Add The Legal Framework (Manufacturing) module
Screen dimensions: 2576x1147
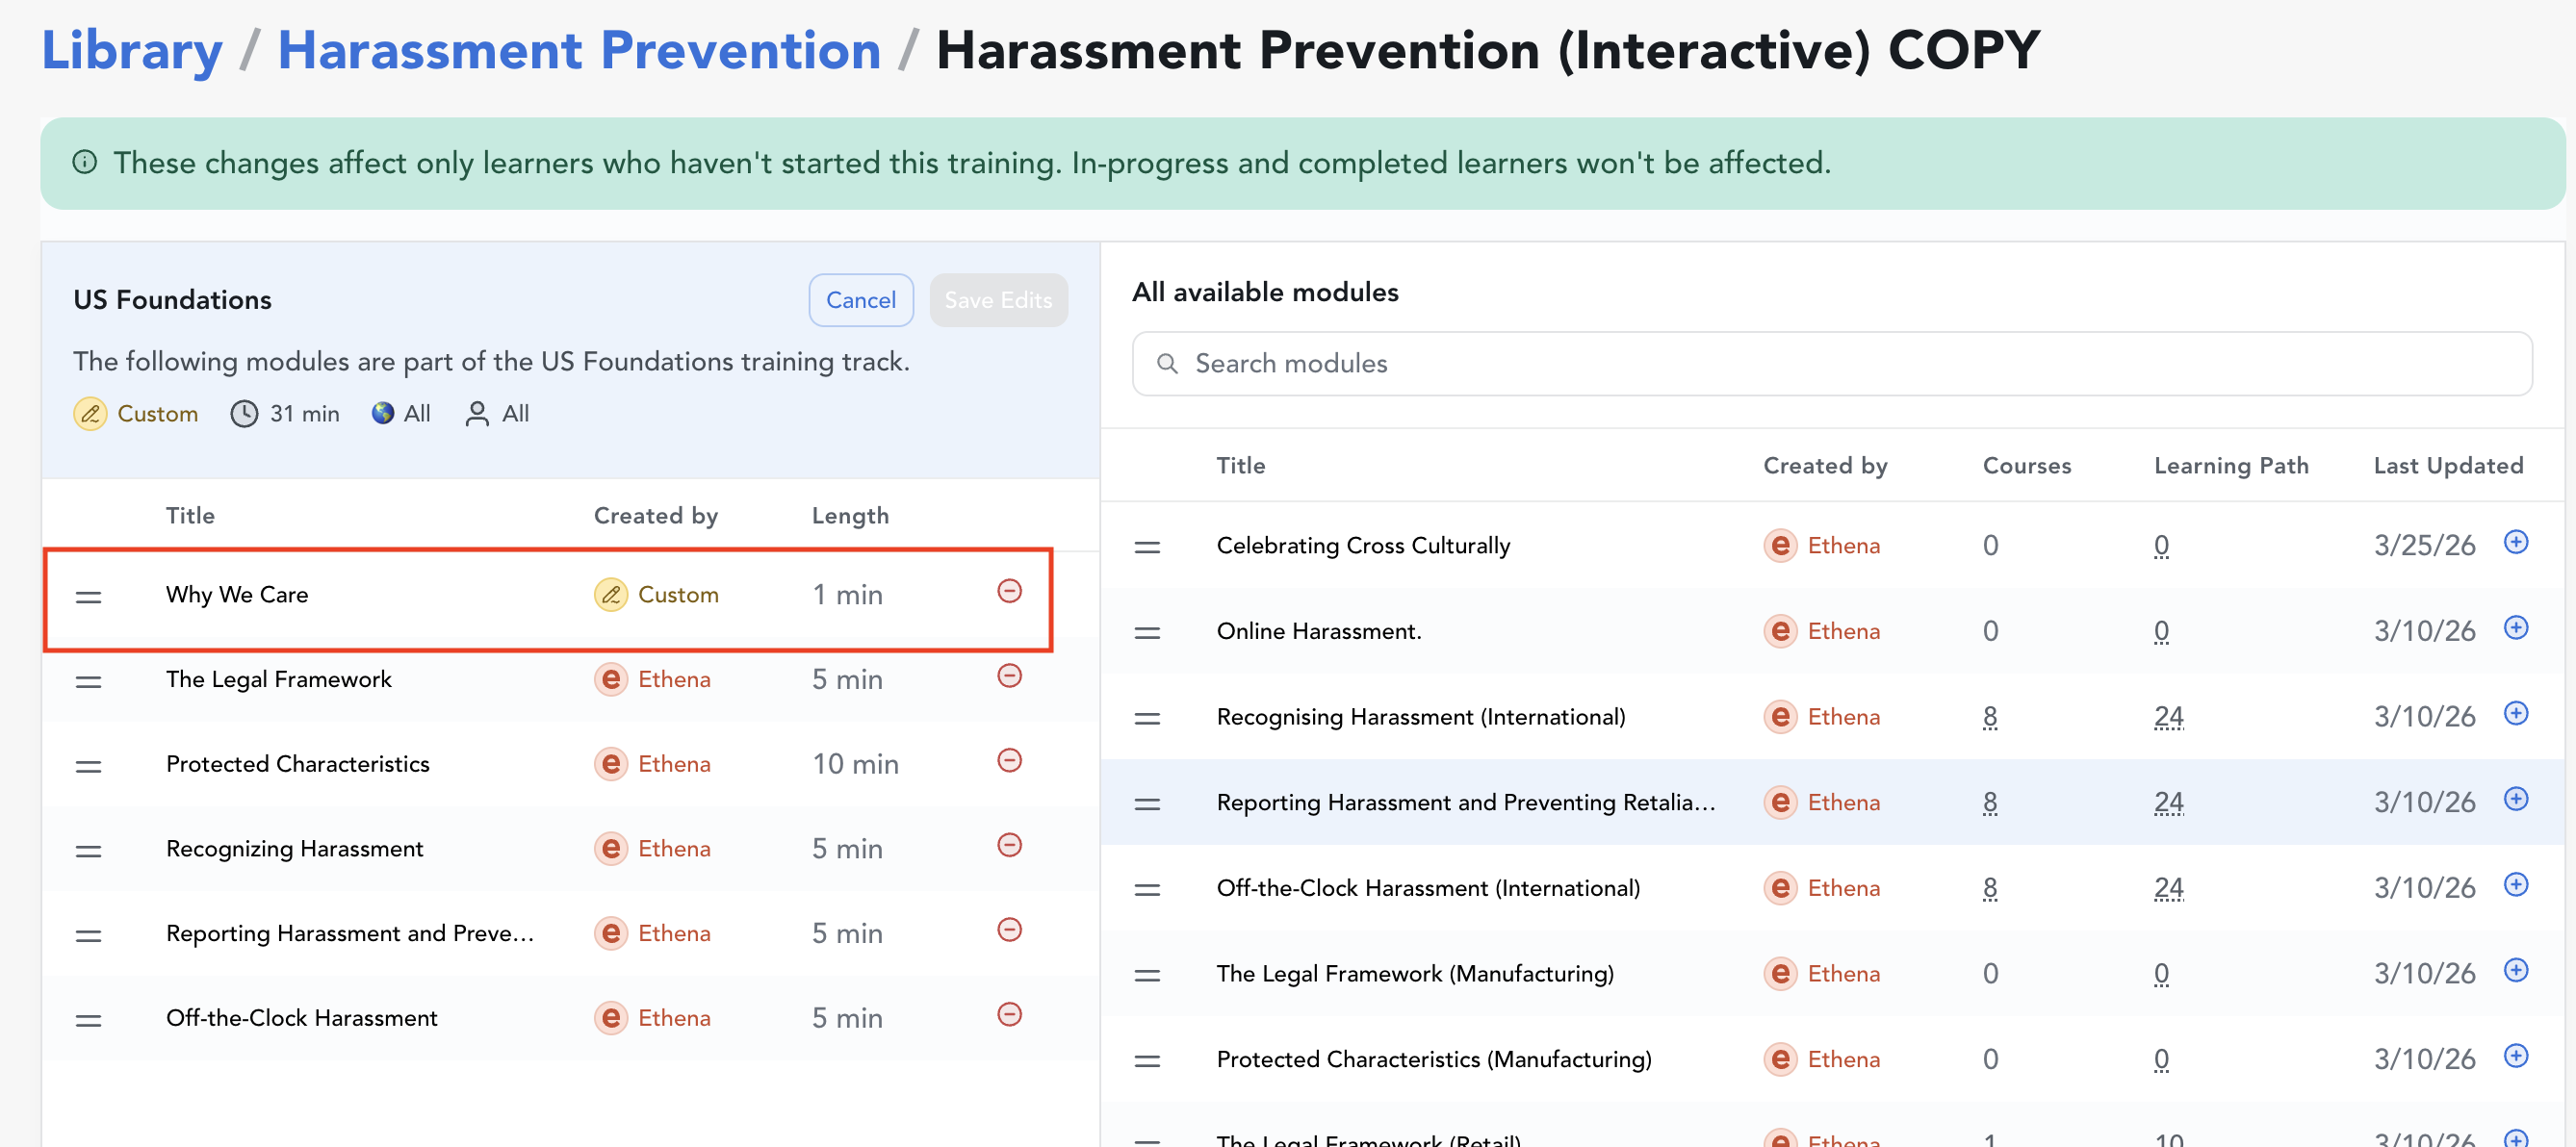point(2515,970)
